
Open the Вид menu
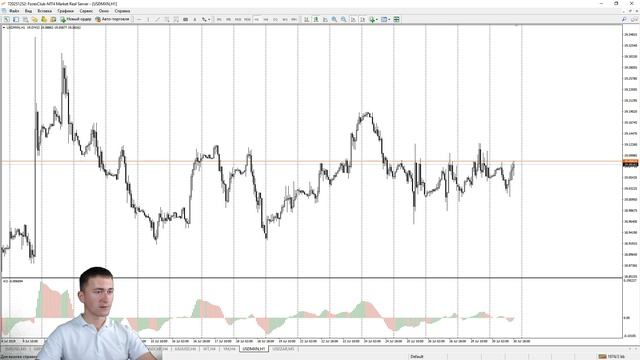[x=28, y=11]
